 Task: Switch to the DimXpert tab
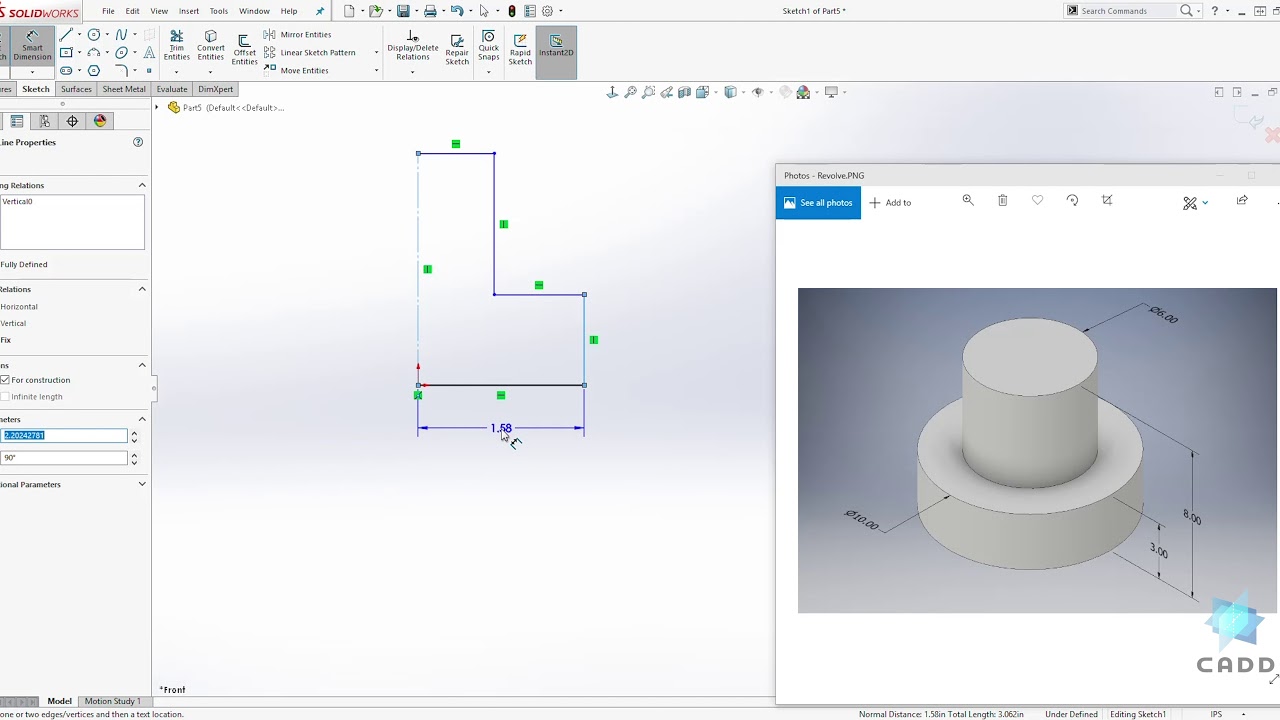click(x=216, y=89)
